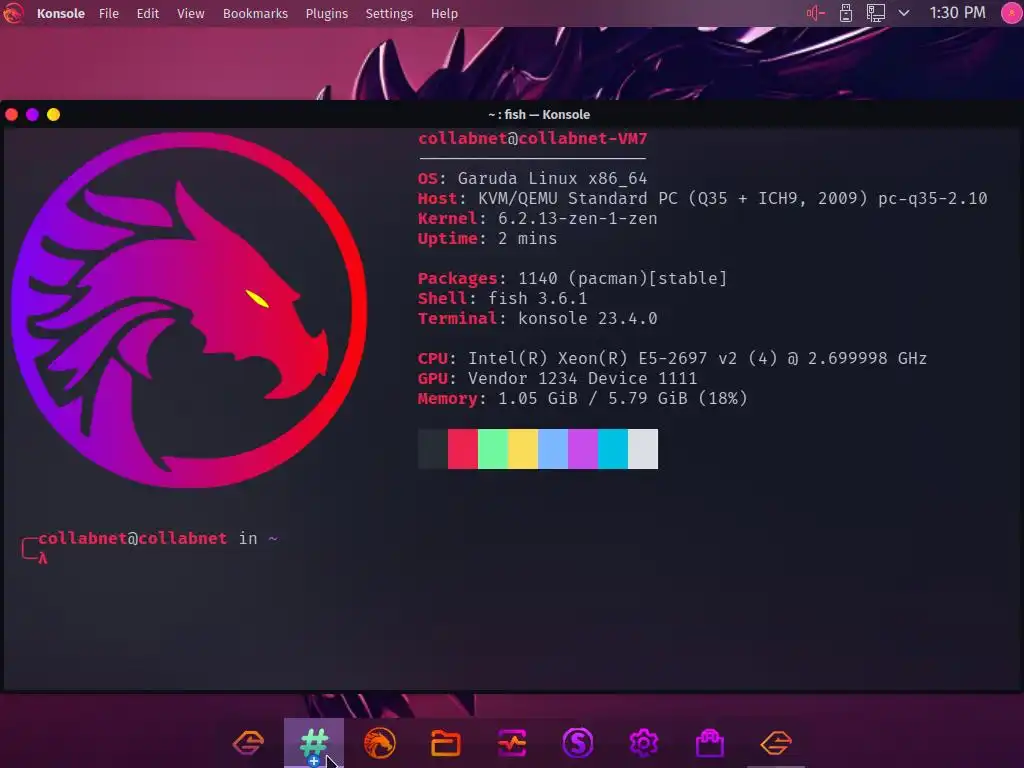The width and height of the screenshot is (1024, 768).
Task: Click the 'Shell: fish 3.6.1' line
Action: tap(502, 298)
